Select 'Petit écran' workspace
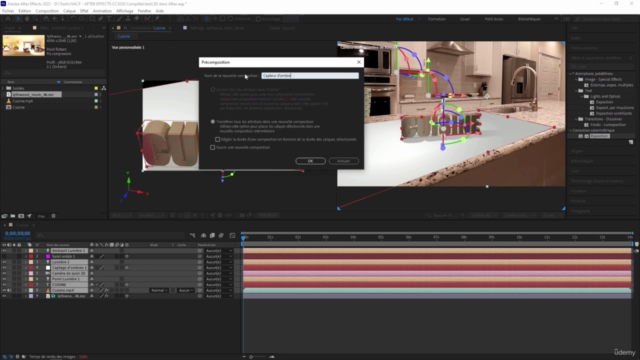The image size is (640, 360). tap(494, 19)
